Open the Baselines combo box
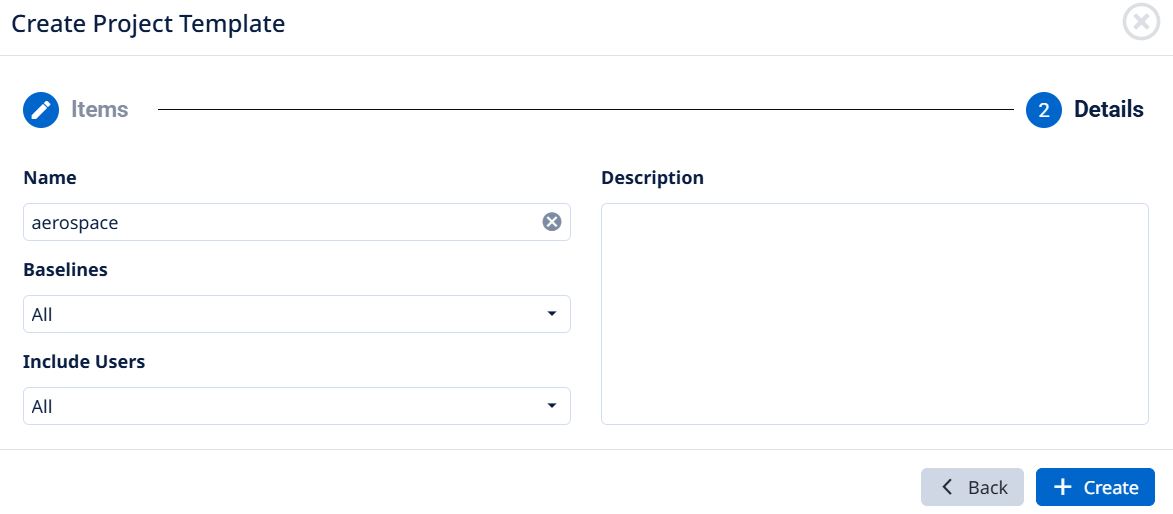The image size is (1173, 514). pos(297,314)
